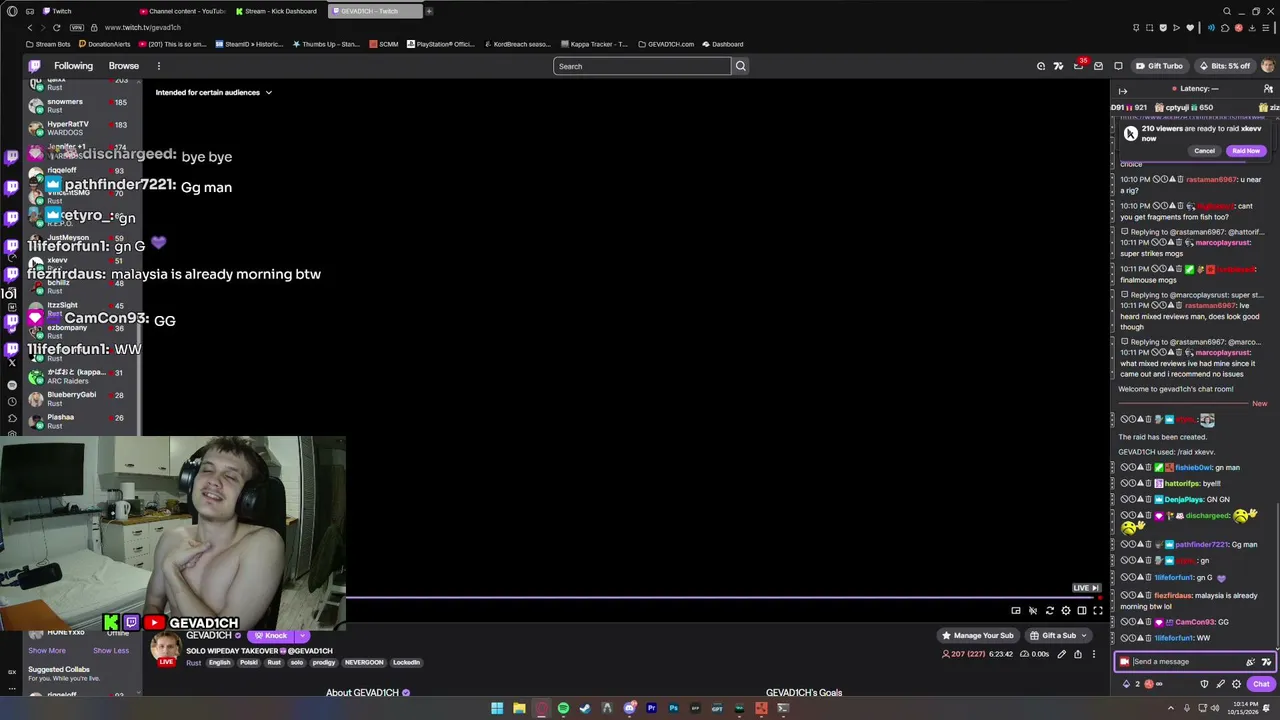The image size is (1280, 720).
Task: Reload the video player stream
Action: coord(1049,610)
